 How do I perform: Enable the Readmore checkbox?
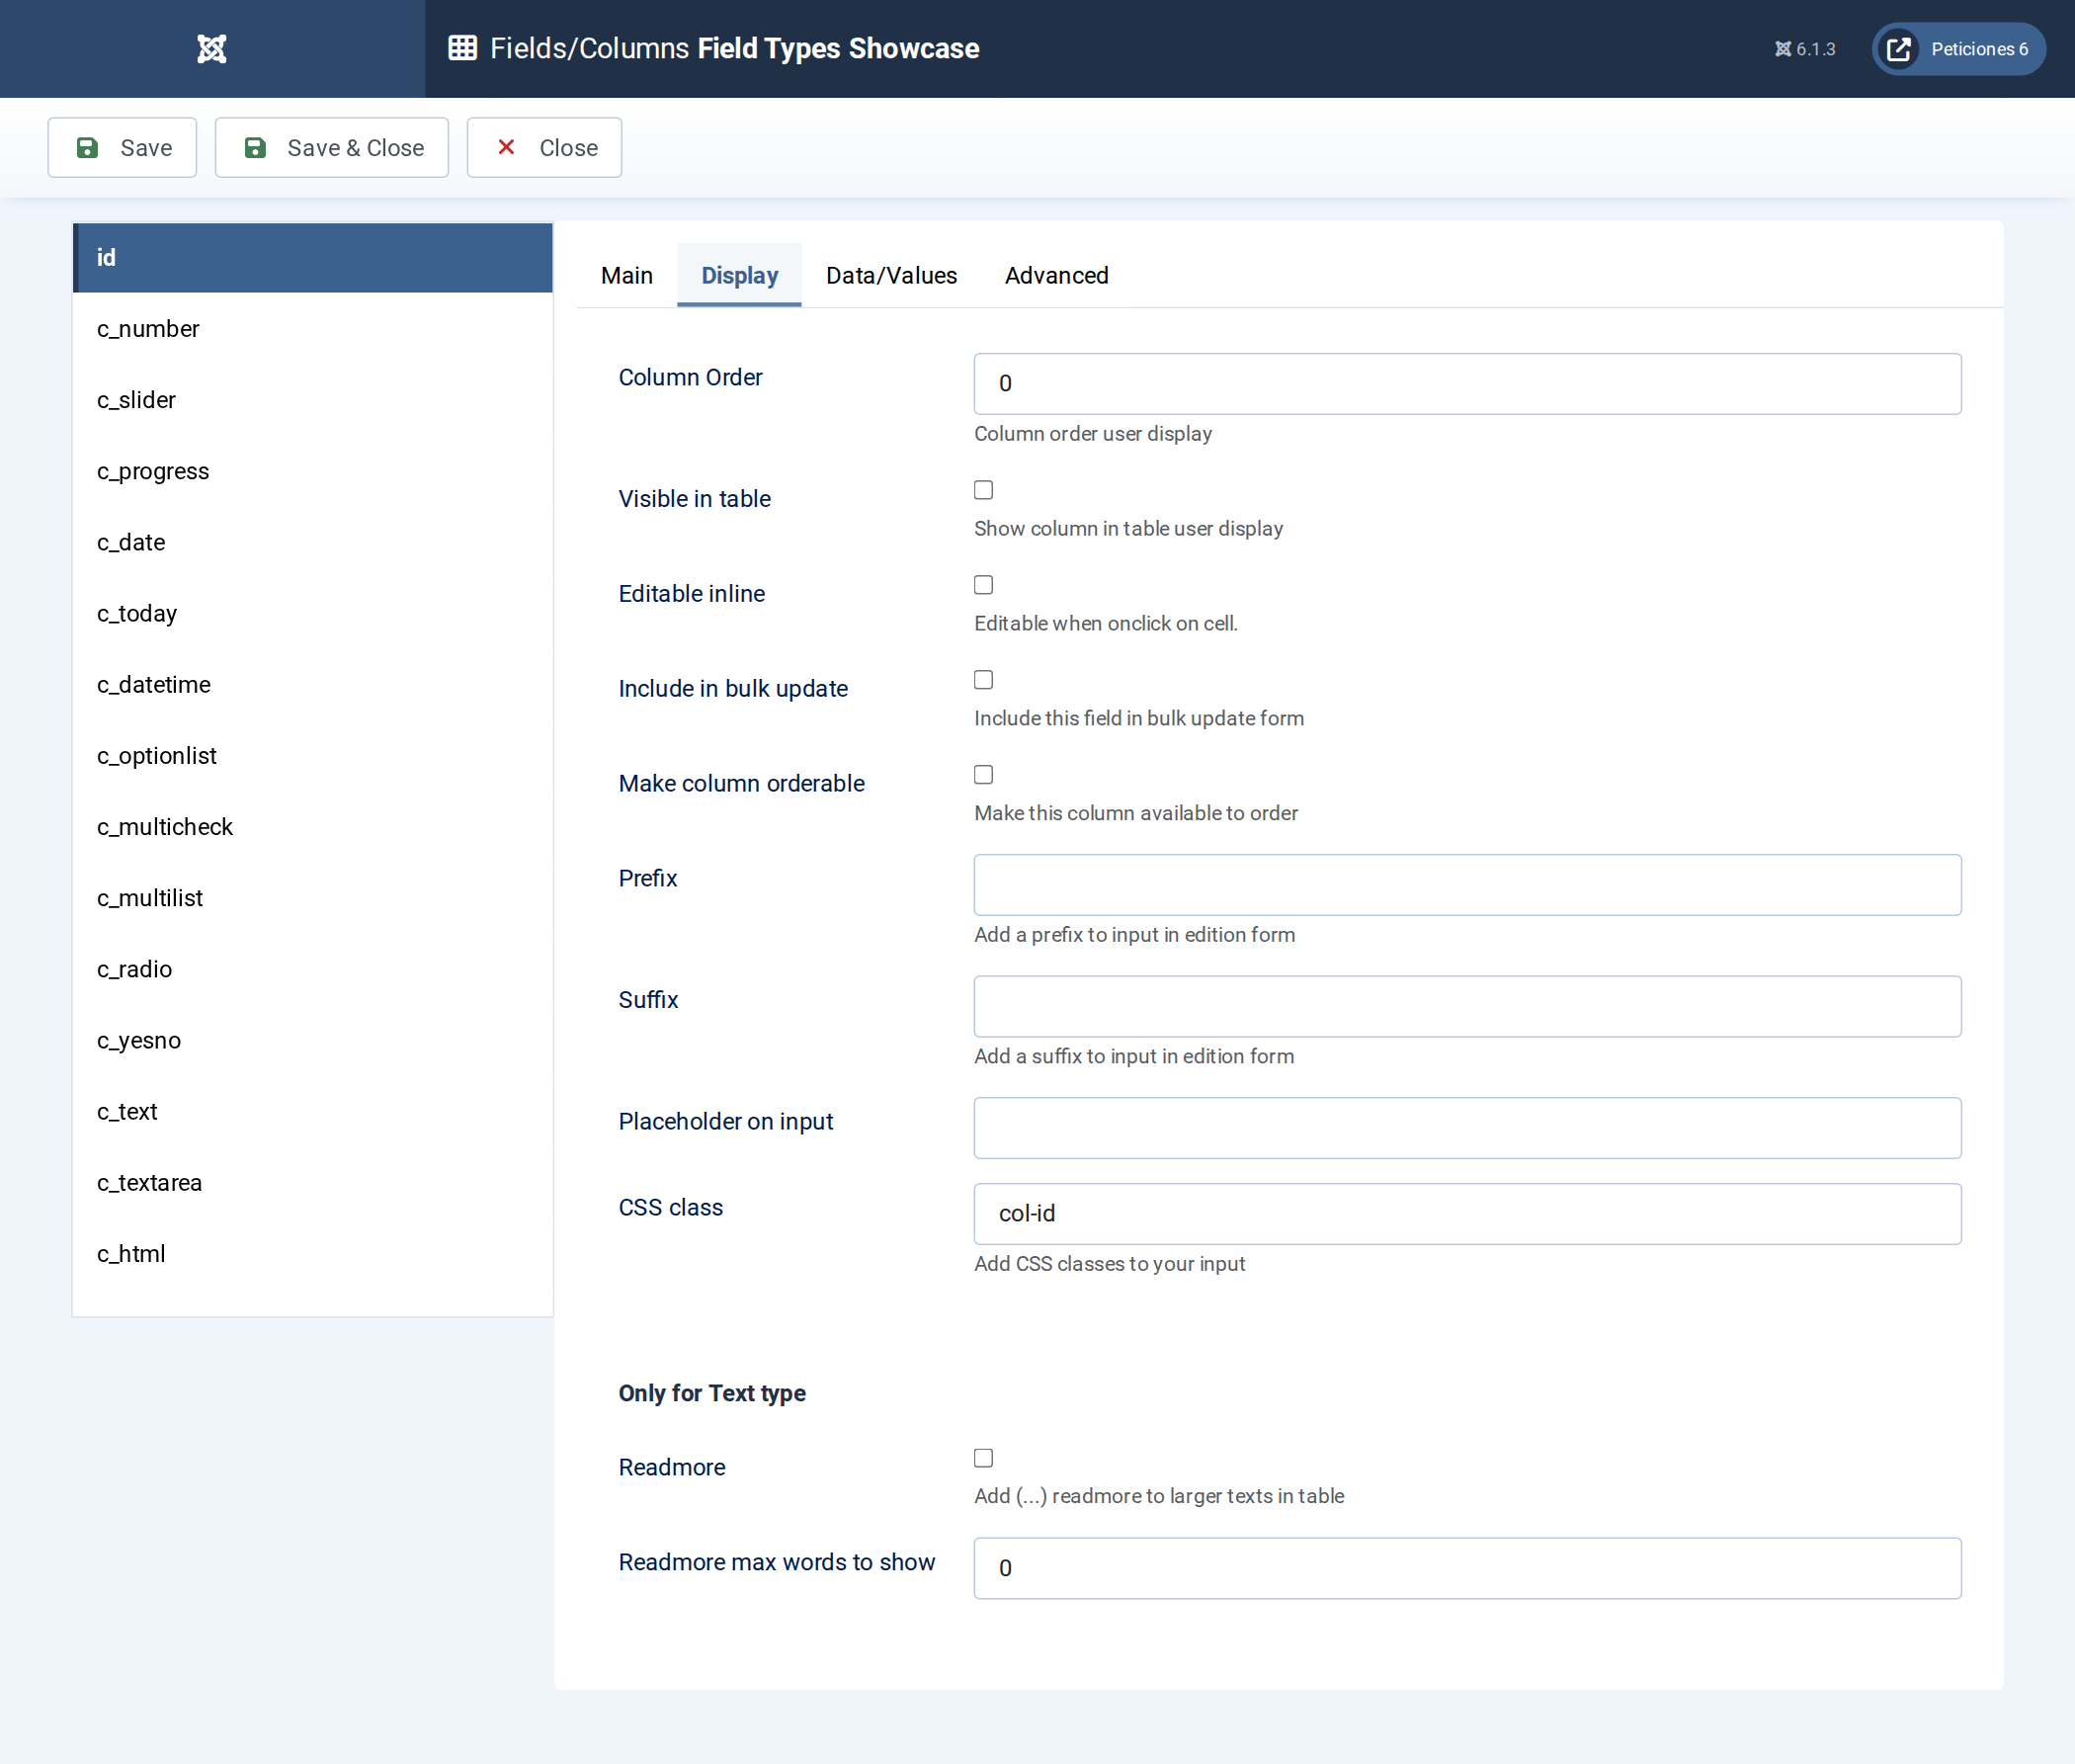click(x=983, y=1458)
